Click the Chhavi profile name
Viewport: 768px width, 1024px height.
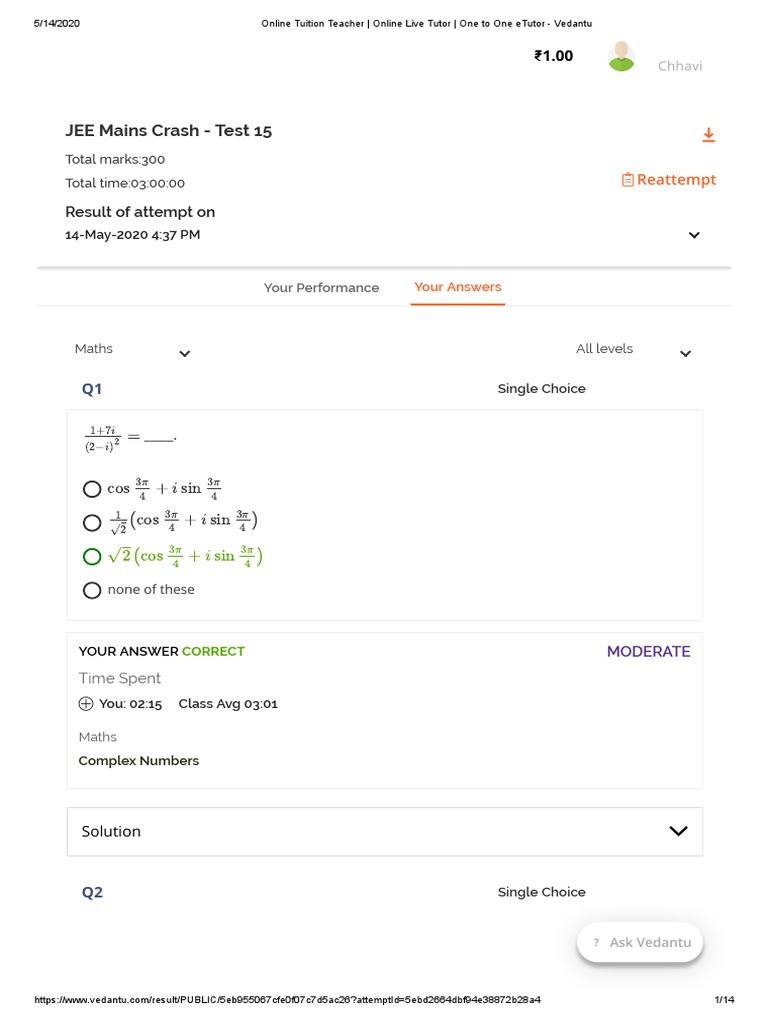tap(680, 66)
